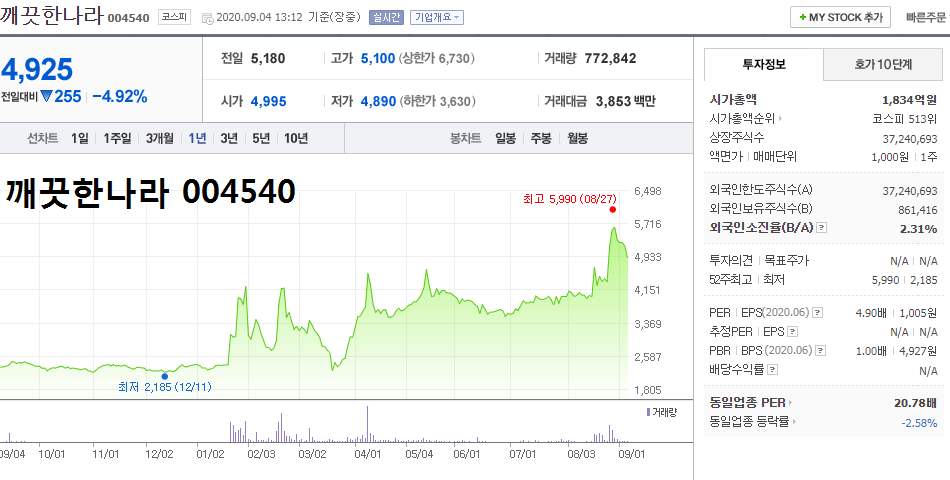Click the 시가 price 4,995
Image resolution: width=950 pixels, height=480 pixels.
(x=268, y=101)
